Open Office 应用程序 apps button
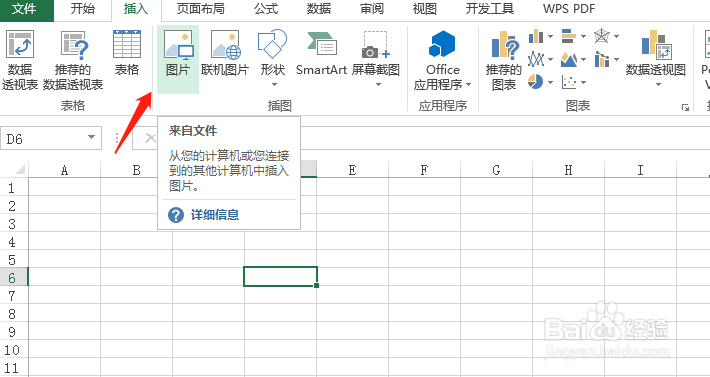710x377 pixels. 442,60
